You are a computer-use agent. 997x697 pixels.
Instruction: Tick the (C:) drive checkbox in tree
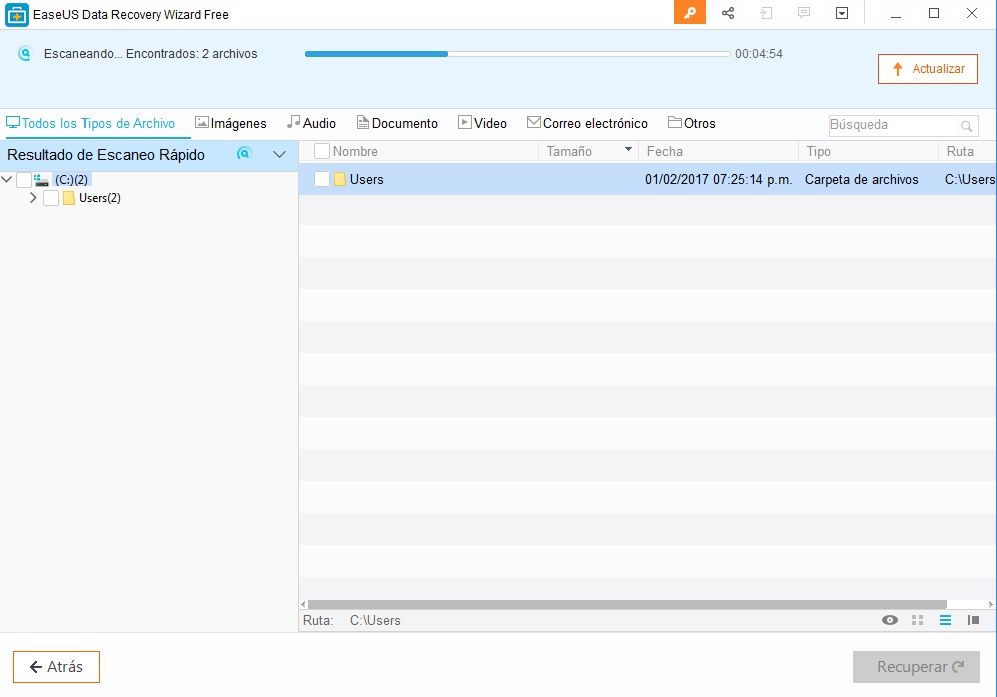coord(24,180)
